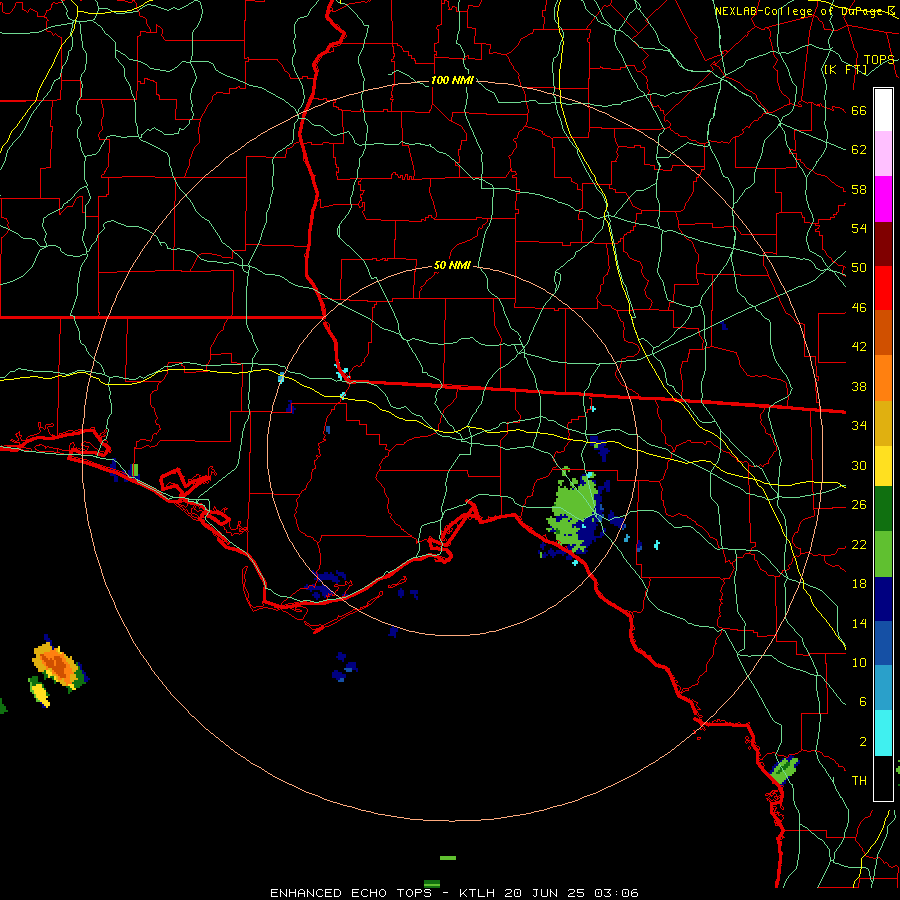Click the small green echo on the southeast coast
This screenshot has height=900, width=900.
[785, 770]
